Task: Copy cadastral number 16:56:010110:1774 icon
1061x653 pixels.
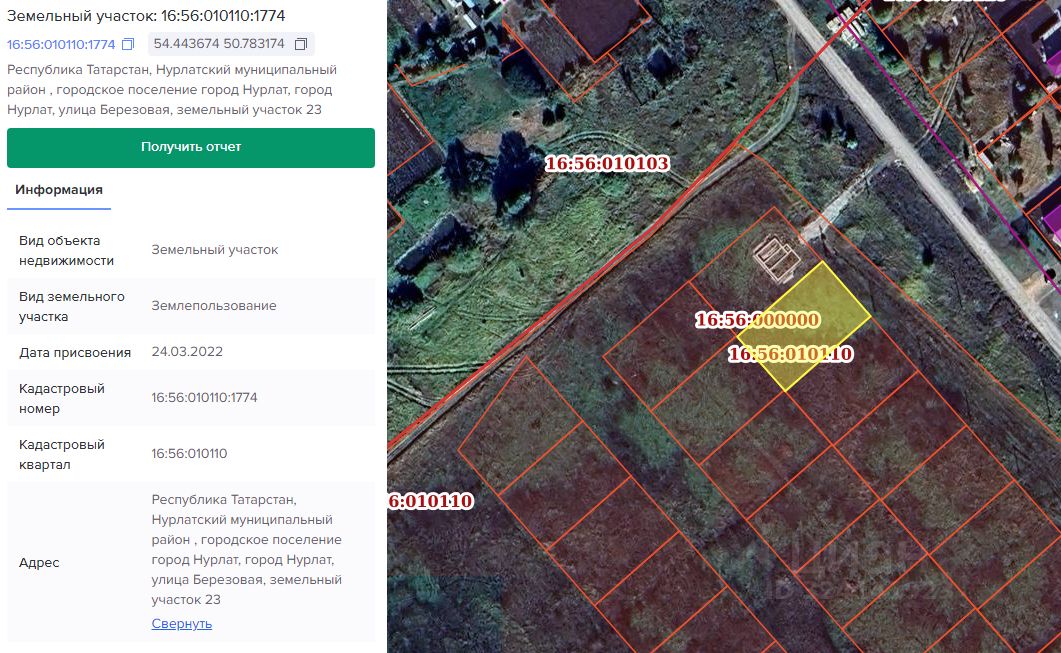Action: pos(128,45)
